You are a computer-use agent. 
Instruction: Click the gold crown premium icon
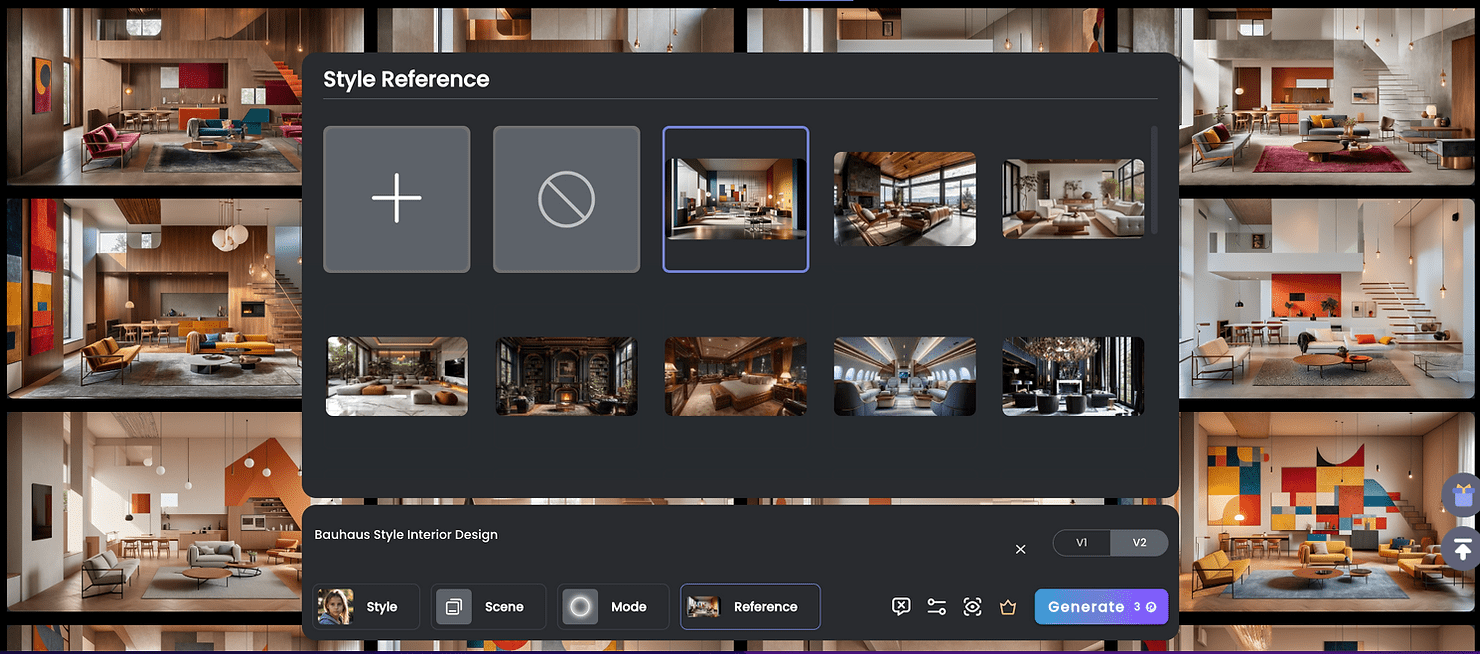click(x=1008, y=607)
